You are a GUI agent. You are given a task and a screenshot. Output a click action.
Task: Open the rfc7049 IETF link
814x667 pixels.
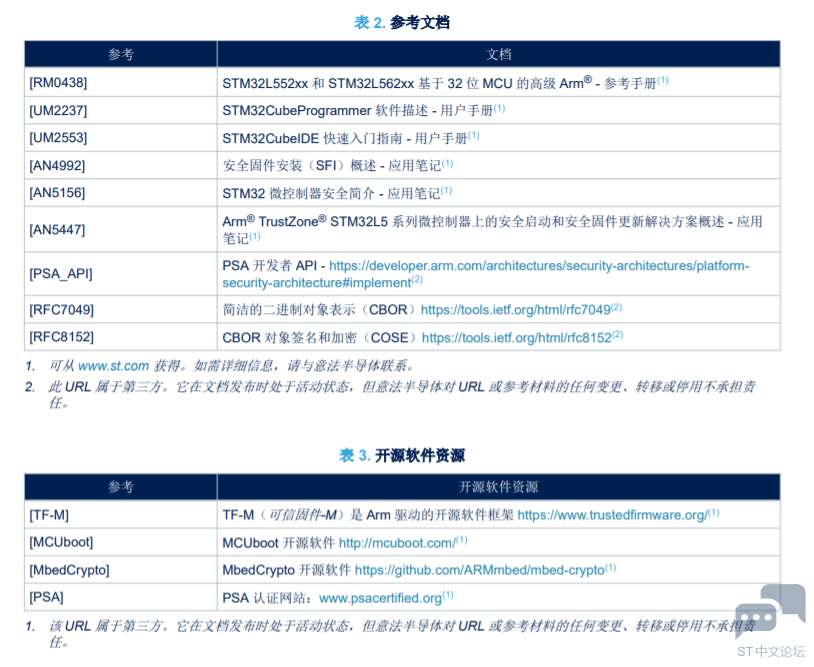[515, 310]
